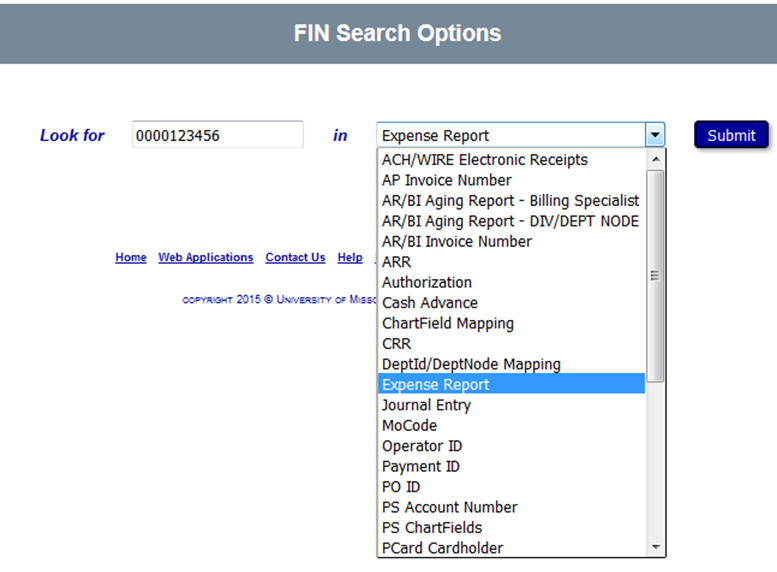Screen dimensions: 777x572
Task: Choose AR/BI Invoice Number option
Action: pyautogui.click(x=511, y=241)
